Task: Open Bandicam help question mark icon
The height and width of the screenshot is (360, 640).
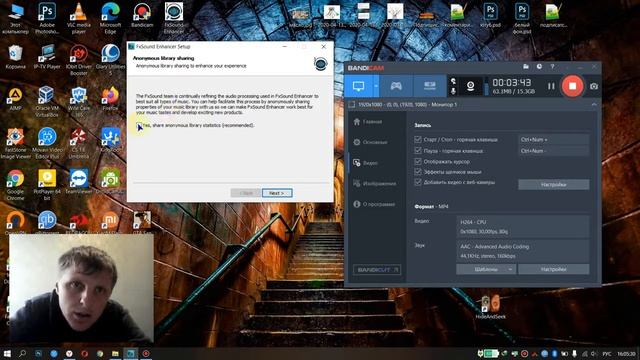Action: pyautogui.click(x=552, y=67)
